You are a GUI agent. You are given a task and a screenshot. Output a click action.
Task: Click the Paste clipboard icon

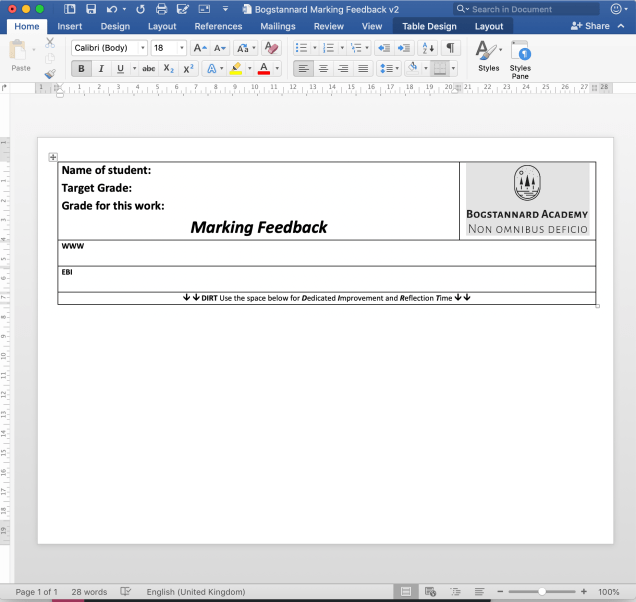[x=18, y=50]
